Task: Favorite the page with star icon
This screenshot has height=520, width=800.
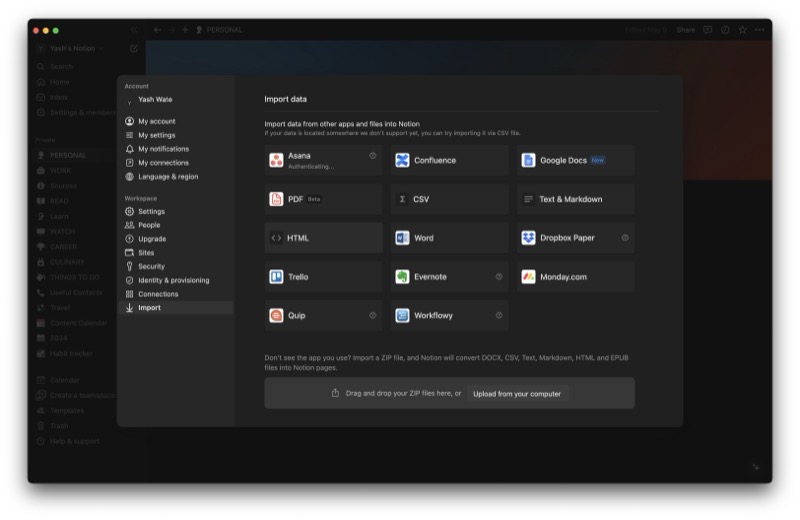Action: [743, 30]
